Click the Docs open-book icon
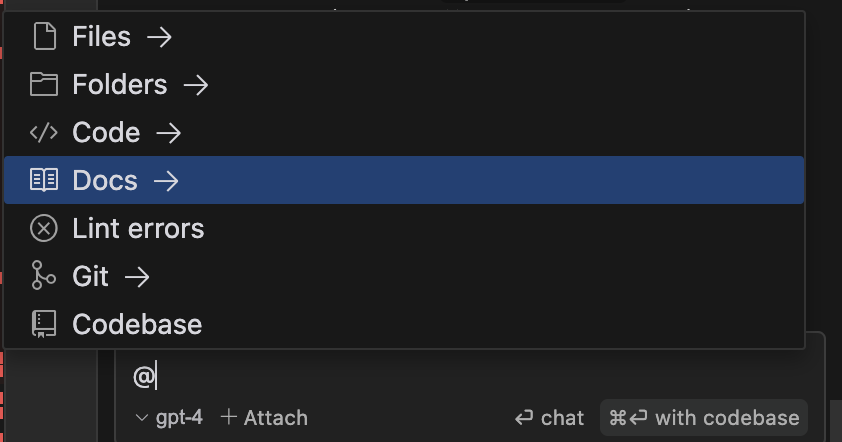 click(x=44, y=180)
